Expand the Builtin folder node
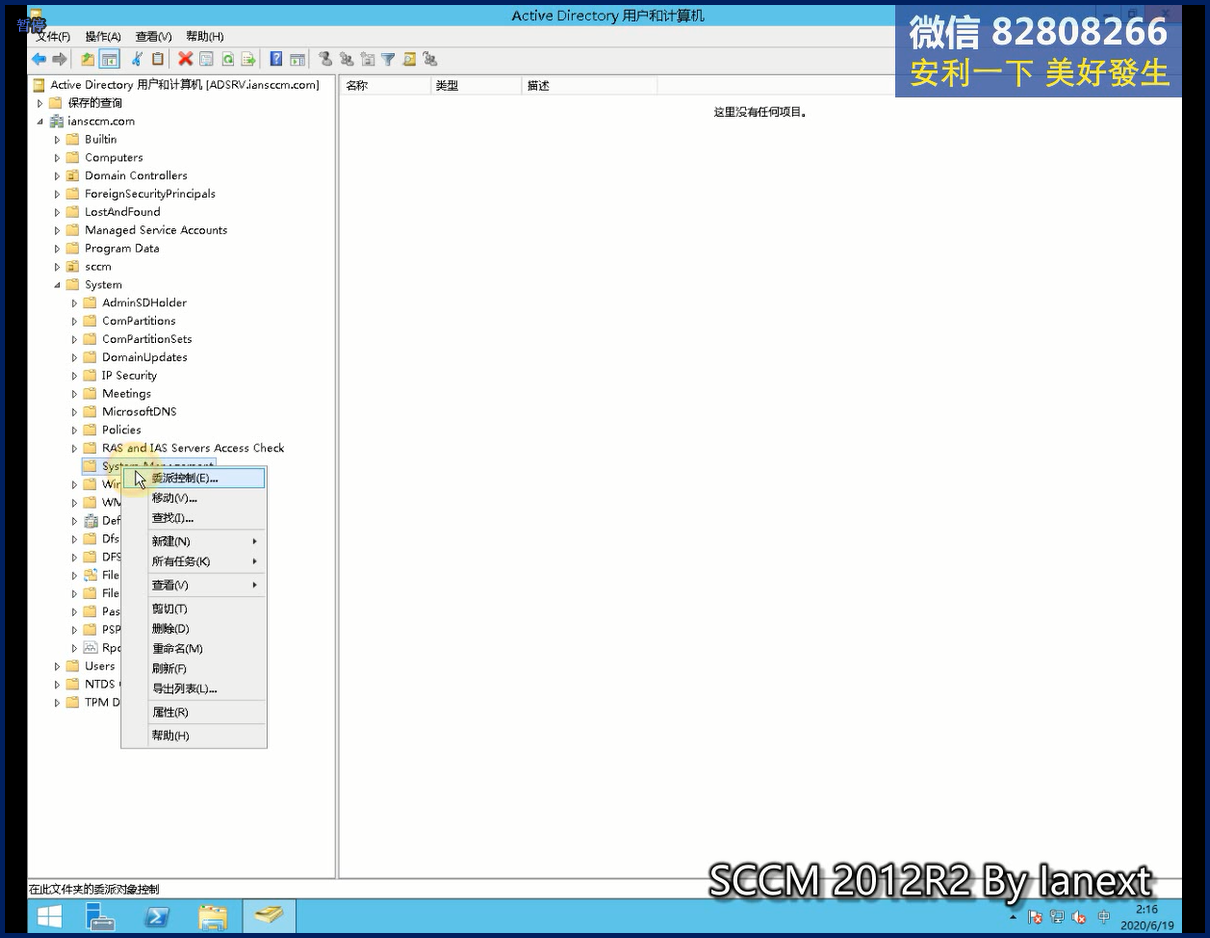Viewport: 1210px width, 938px height. coord(57,140)
